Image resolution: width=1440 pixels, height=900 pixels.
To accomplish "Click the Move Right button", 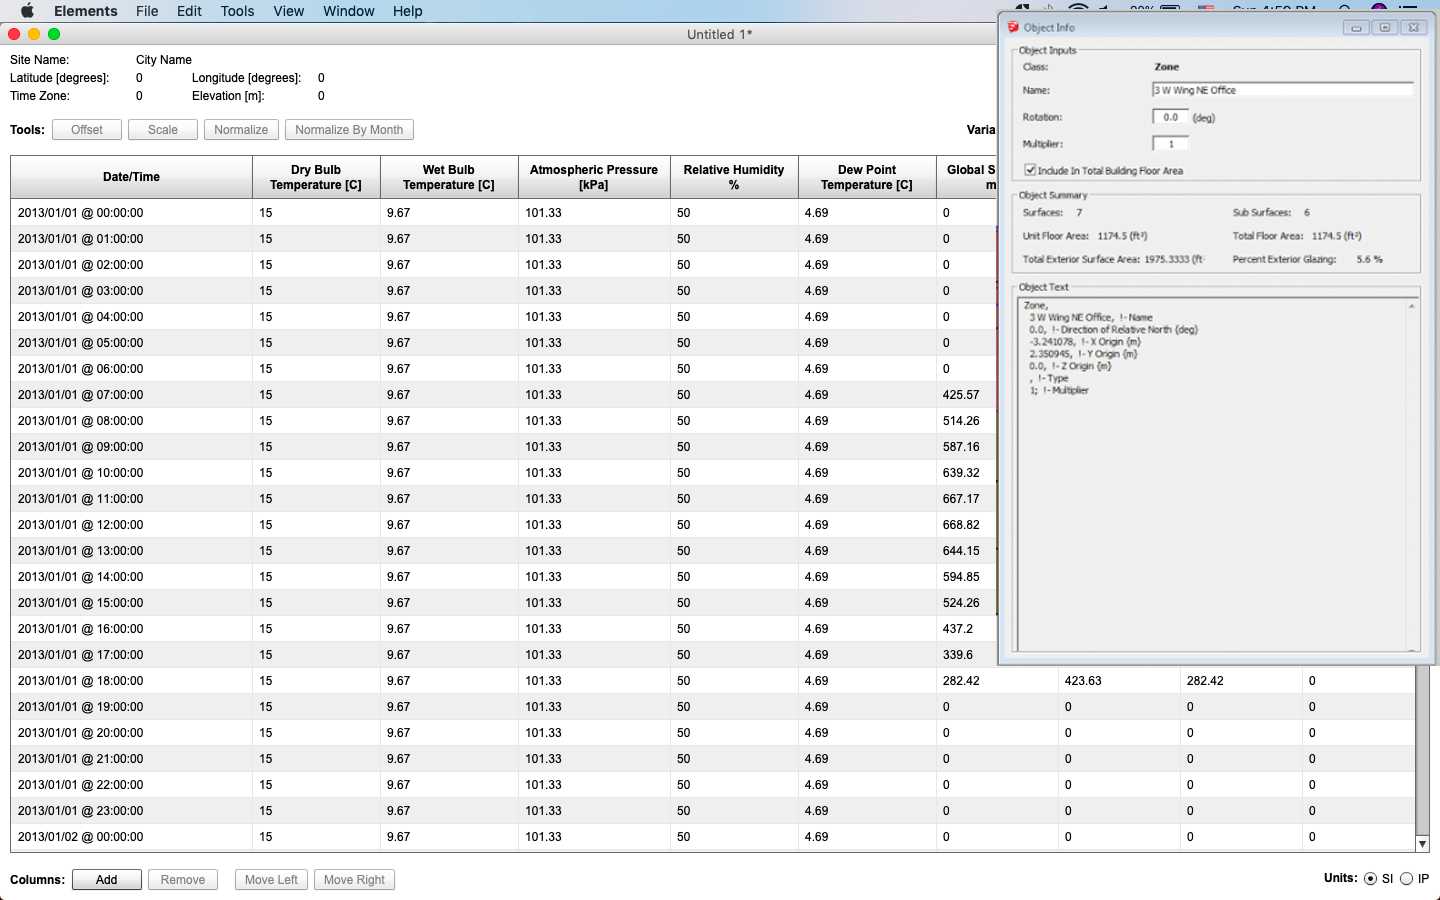I will pos(354,880).
